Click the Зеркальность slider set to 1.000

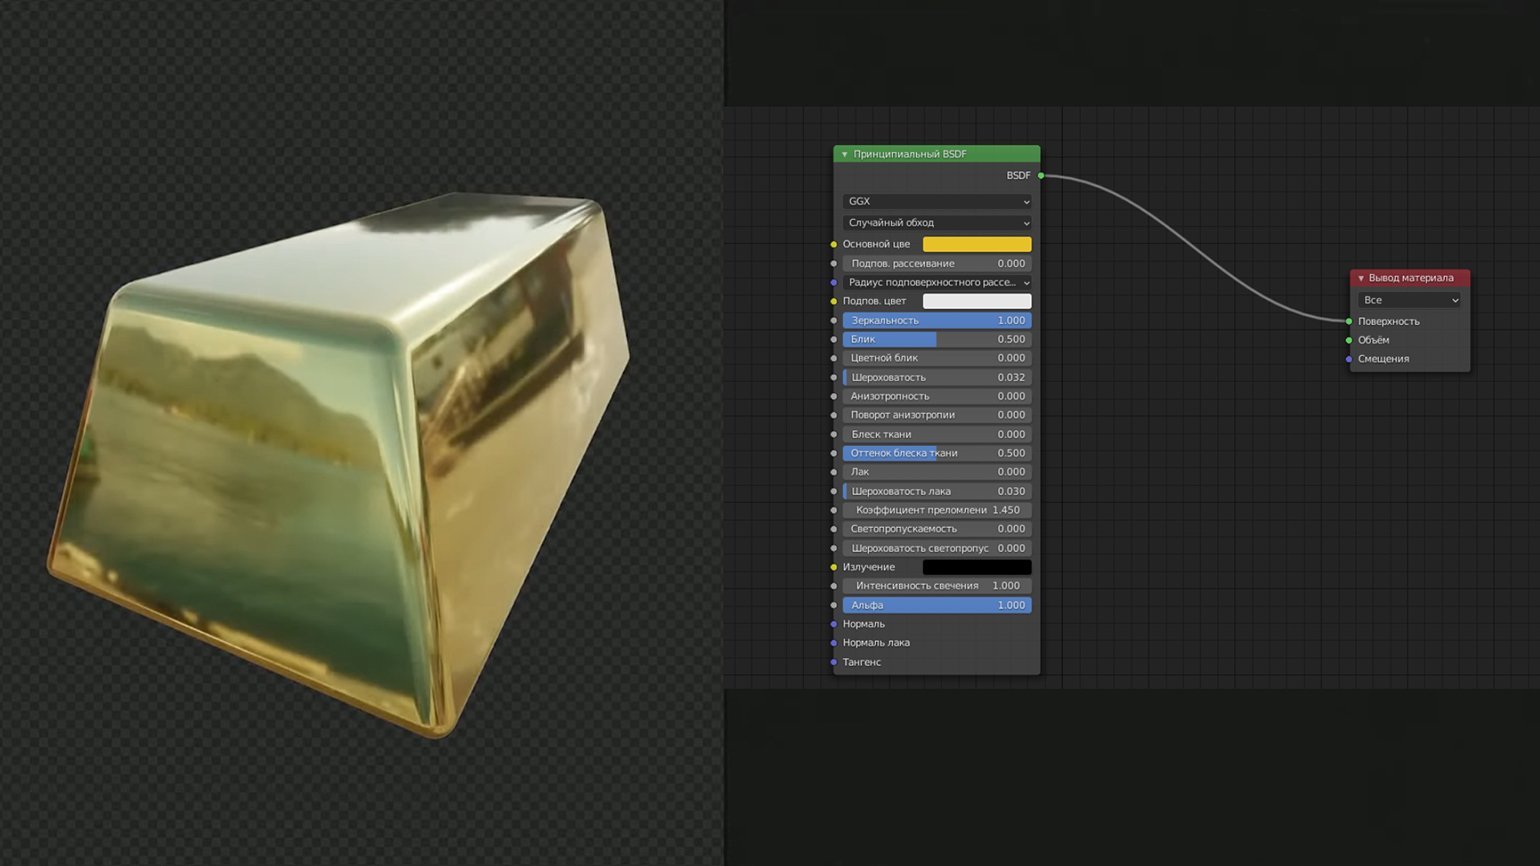point(937,320)
